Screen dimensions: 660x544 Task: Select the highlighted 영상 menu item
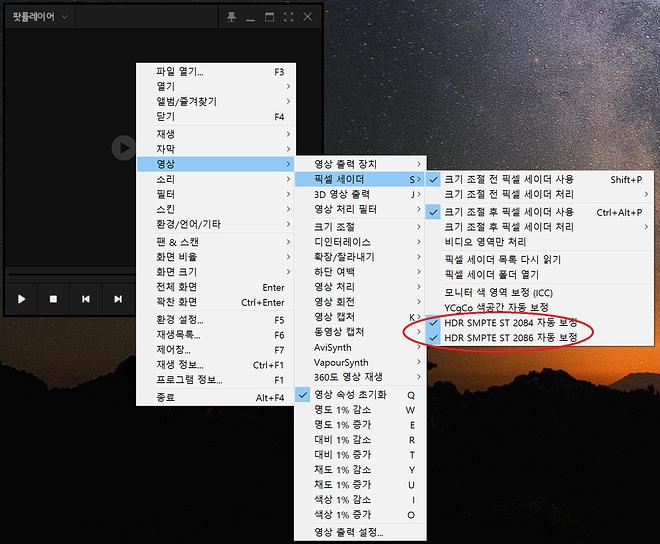pos(216,164)
